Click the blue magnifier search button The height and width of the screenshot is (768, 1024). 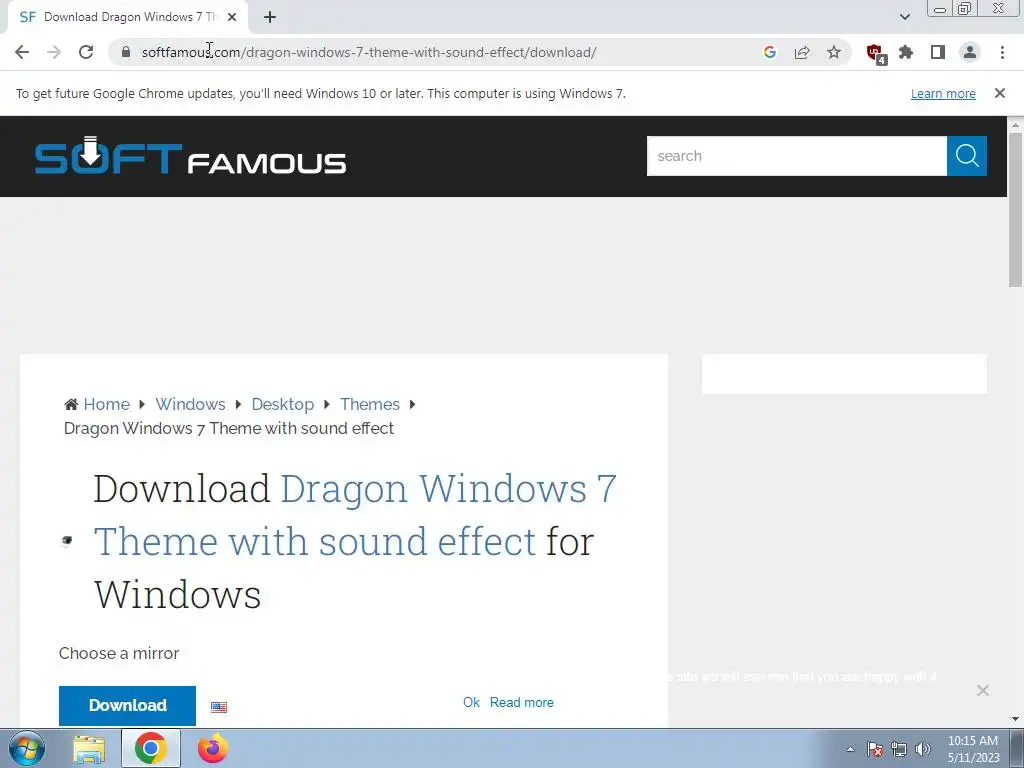click(x=967, y=156)
